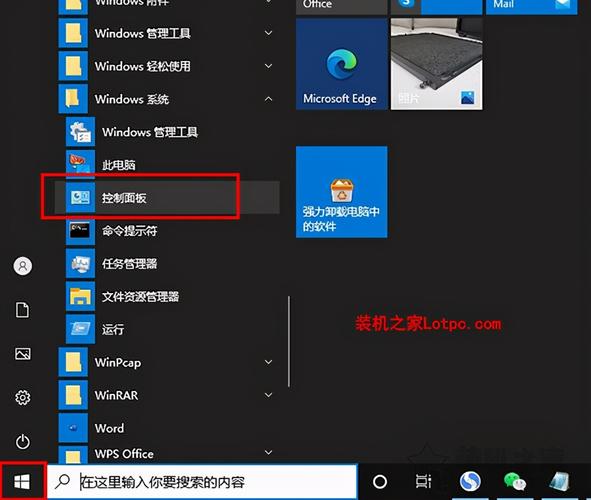591x500 pixels.
Task: Open the Mail tile
Action: 531,7
